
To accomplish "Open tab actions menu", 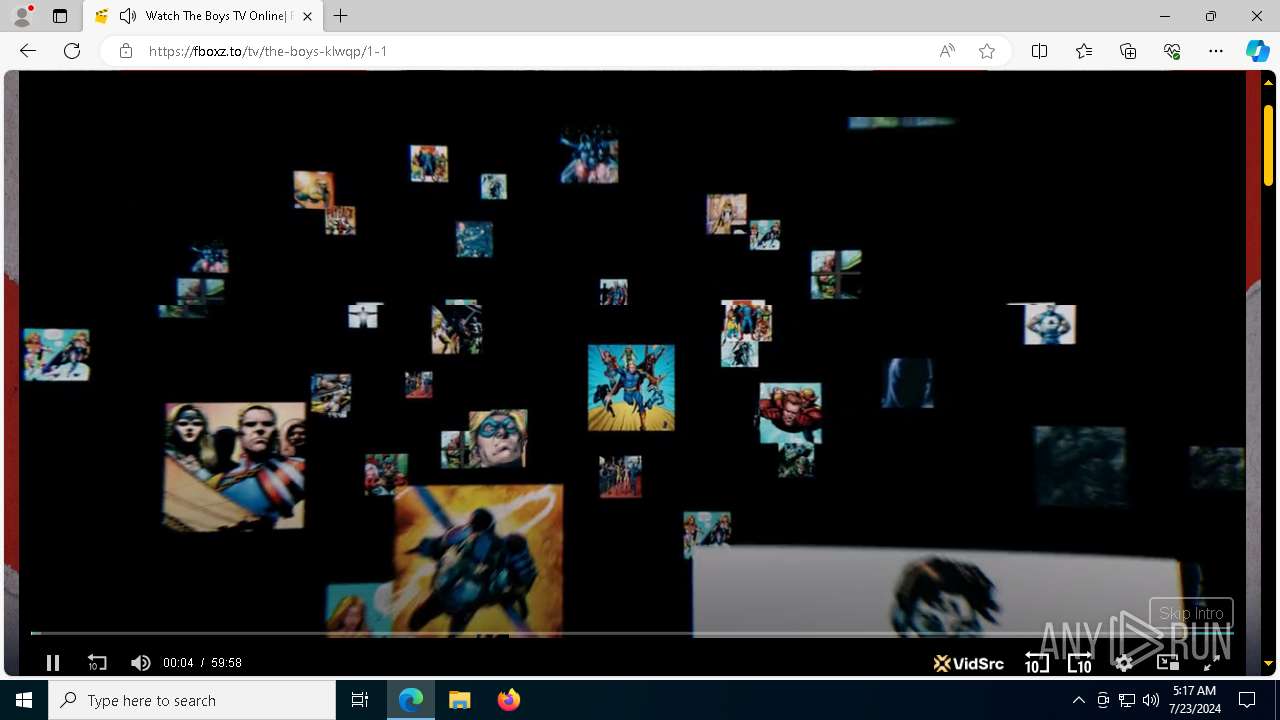I will tap(60, 16).
